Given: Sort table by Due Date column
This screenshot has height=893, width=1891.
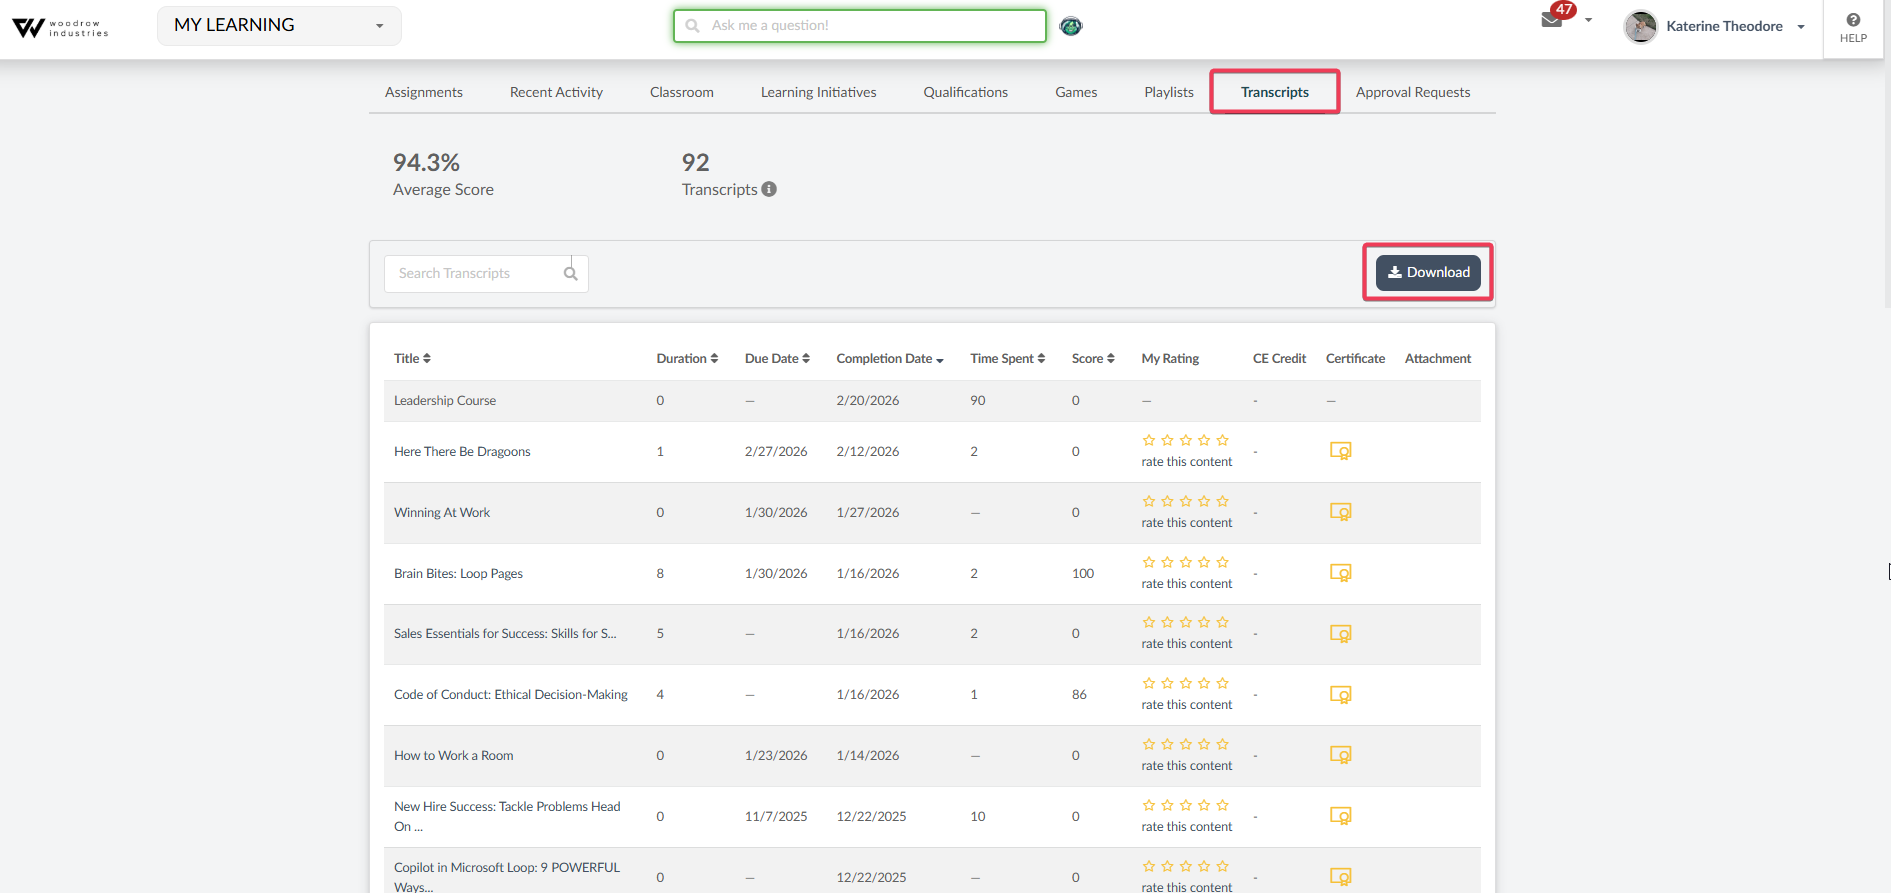Looking at the screenshot, I should pos(777,358).
